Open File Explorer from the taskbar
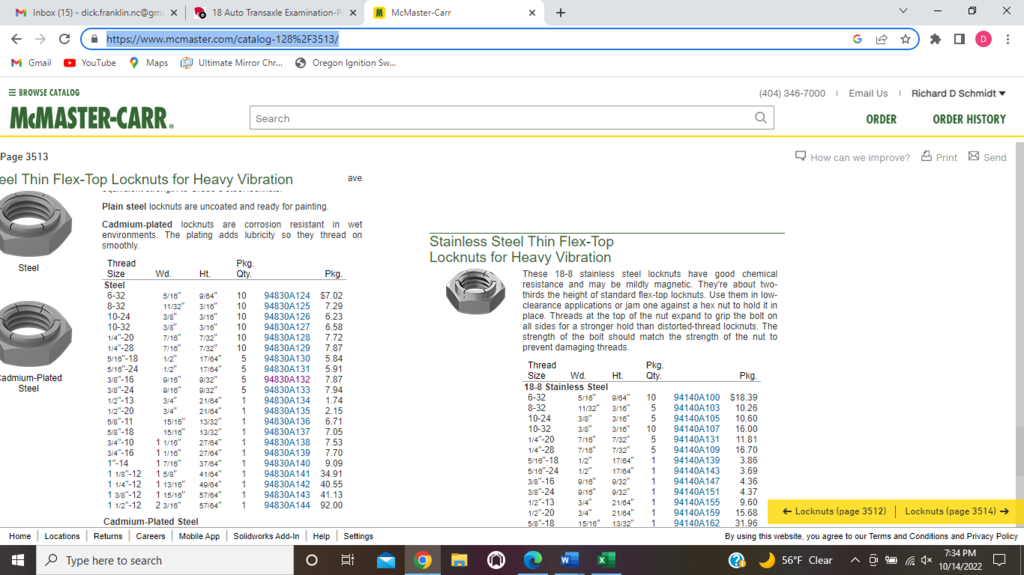The width and height of the screenshot is (1024, 575). click(x=459, y=560)
